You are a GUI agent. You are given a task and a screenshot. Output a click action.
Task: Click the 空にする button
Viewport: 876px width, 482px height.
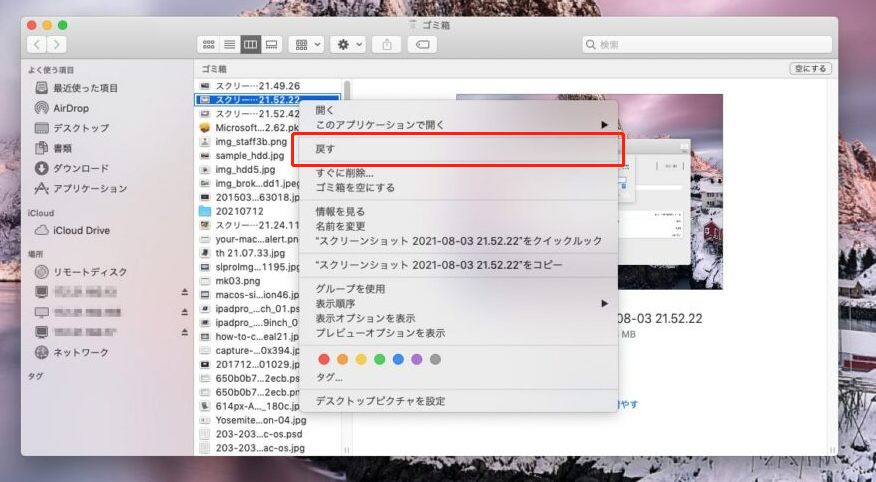click(810, 69)
